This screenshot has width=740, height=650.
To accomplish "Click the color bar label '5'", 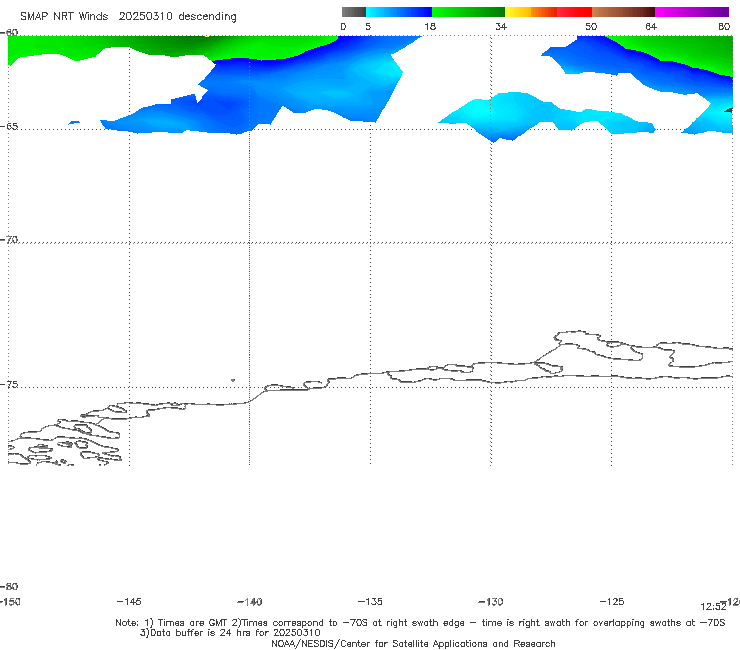I will [368, 26].
